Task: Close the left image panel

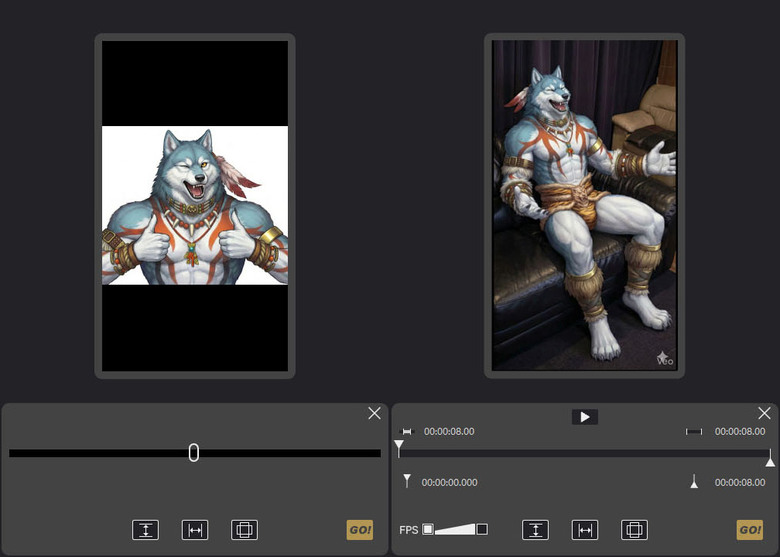Action: 375,413
